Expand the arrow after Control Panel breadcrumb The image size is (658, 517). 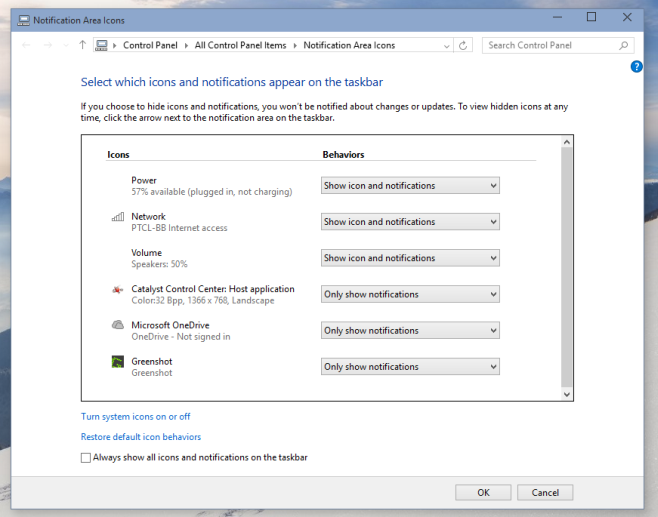tap(186, 45)
